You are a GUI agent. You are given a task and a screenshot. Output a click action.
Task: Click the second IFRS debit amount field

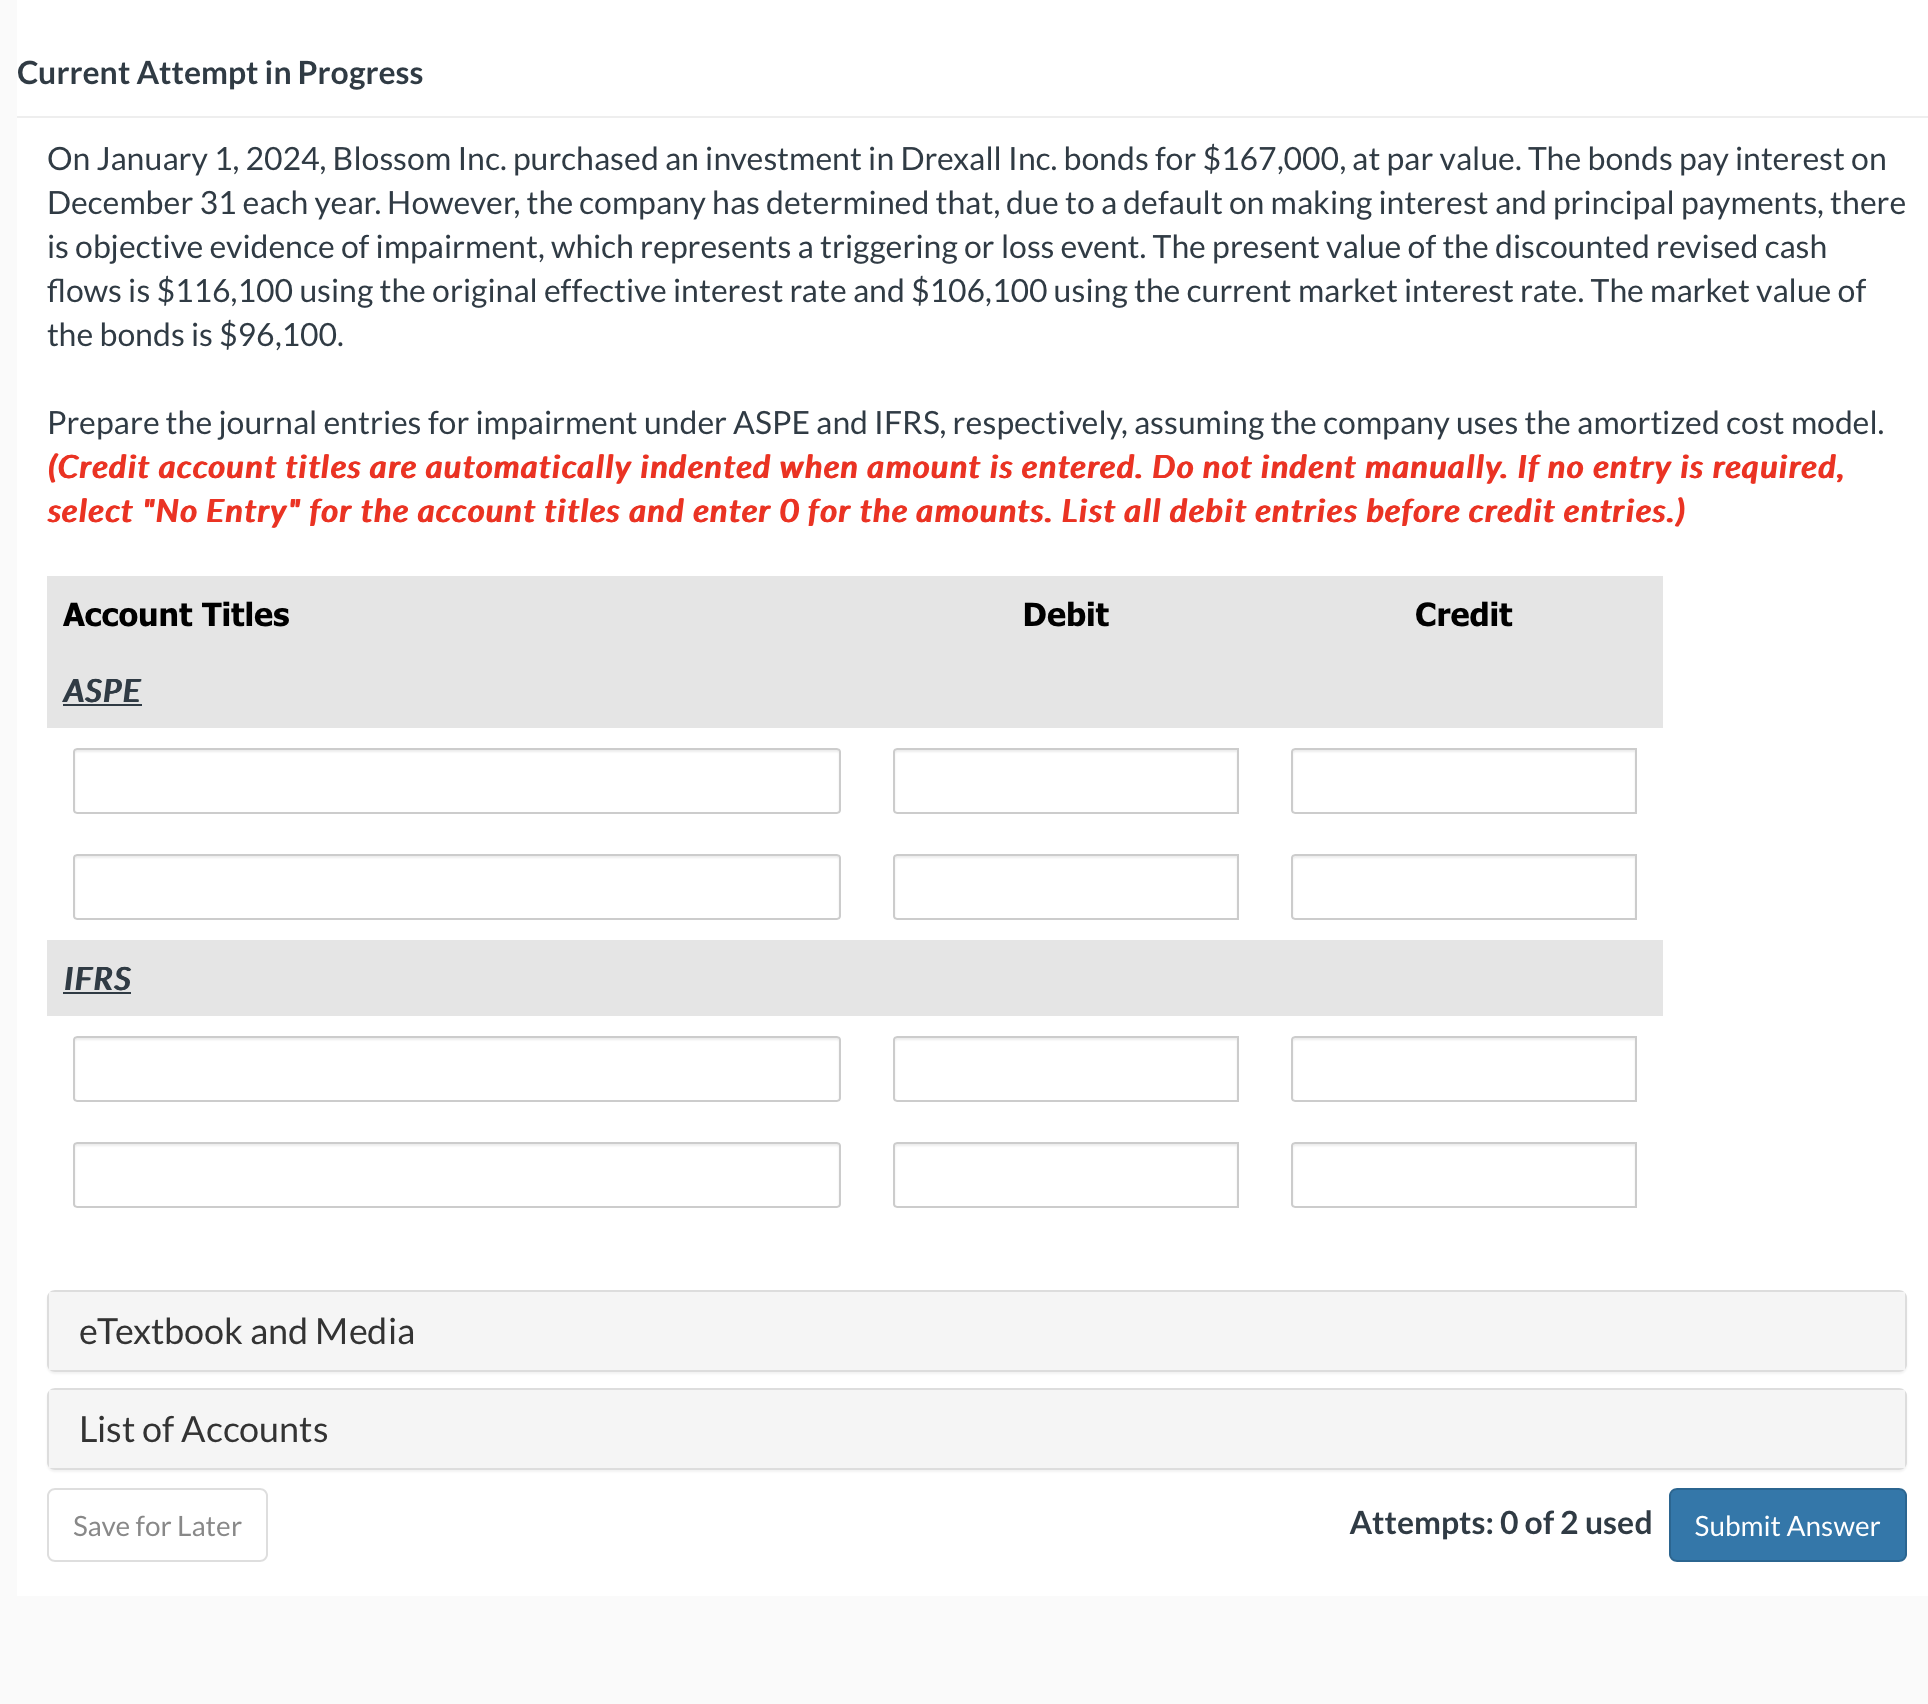(x=1065, y=1174)
